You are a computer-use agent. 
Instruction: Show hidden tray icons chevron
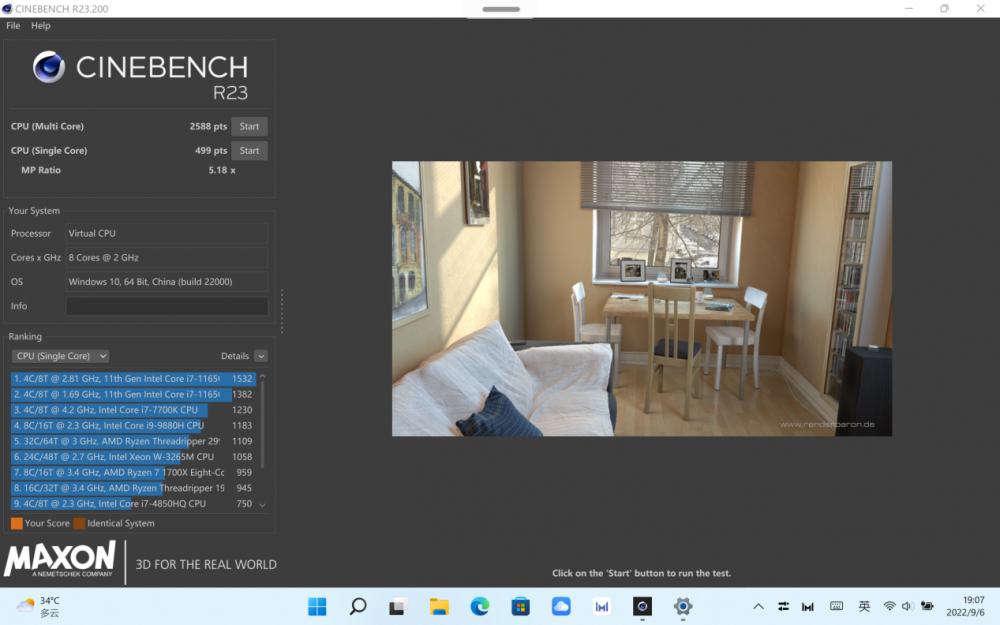coord(758,607)
